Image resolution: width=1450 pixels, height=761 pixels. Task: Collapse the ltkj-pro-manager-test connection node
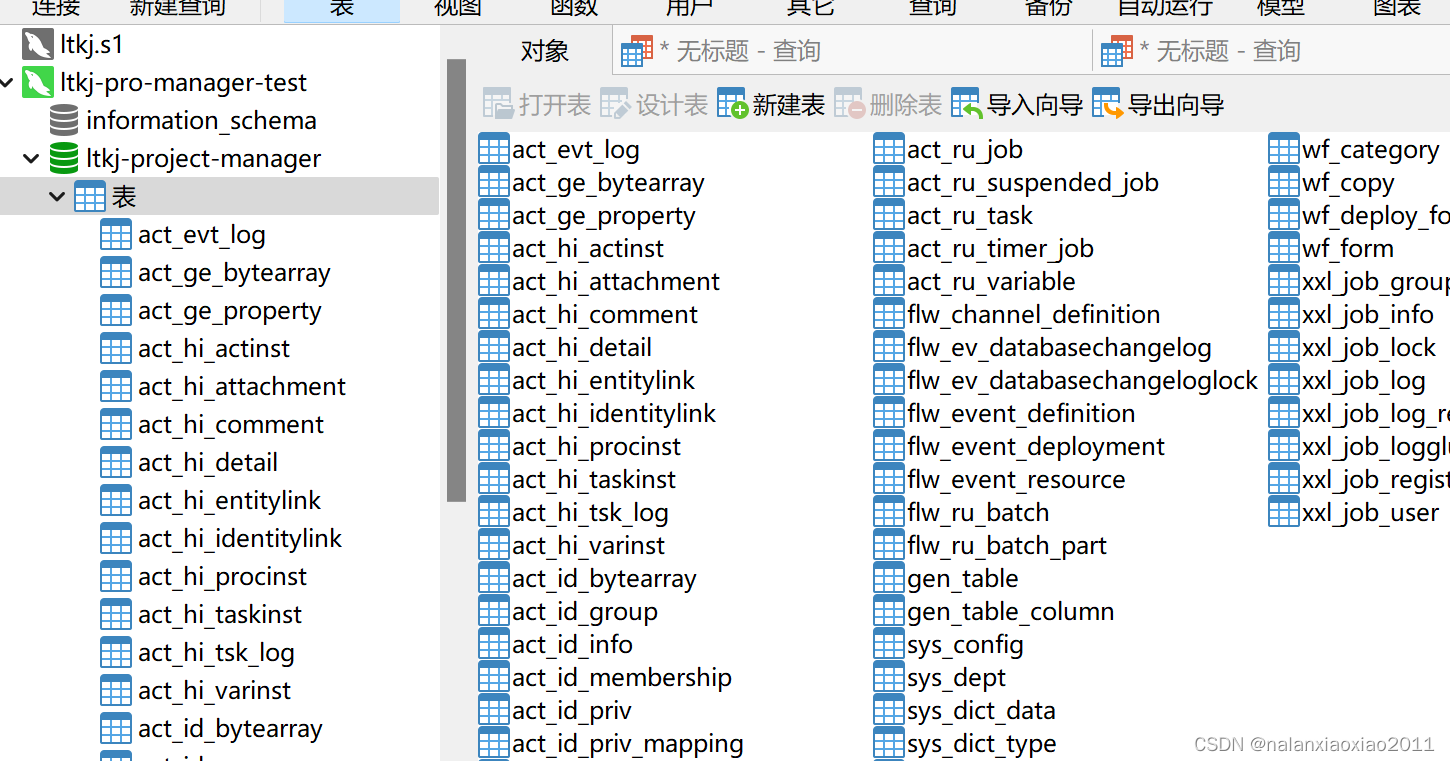[9, 83]
